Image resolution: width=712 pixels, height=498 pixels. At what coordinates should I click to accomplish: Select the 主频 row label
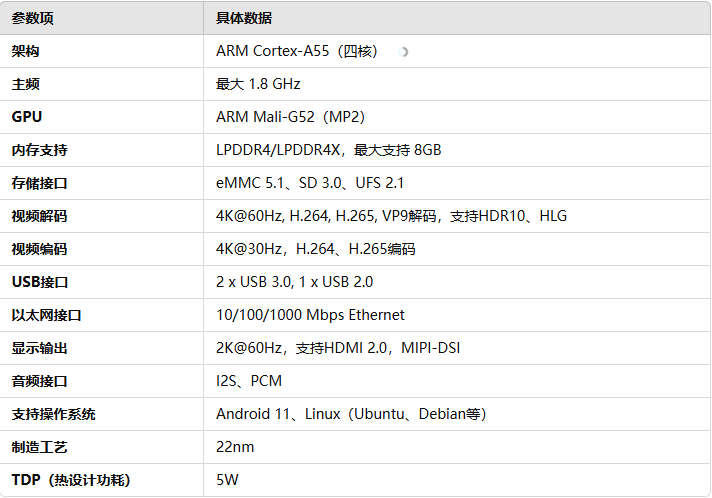click(x=25, y=84)
